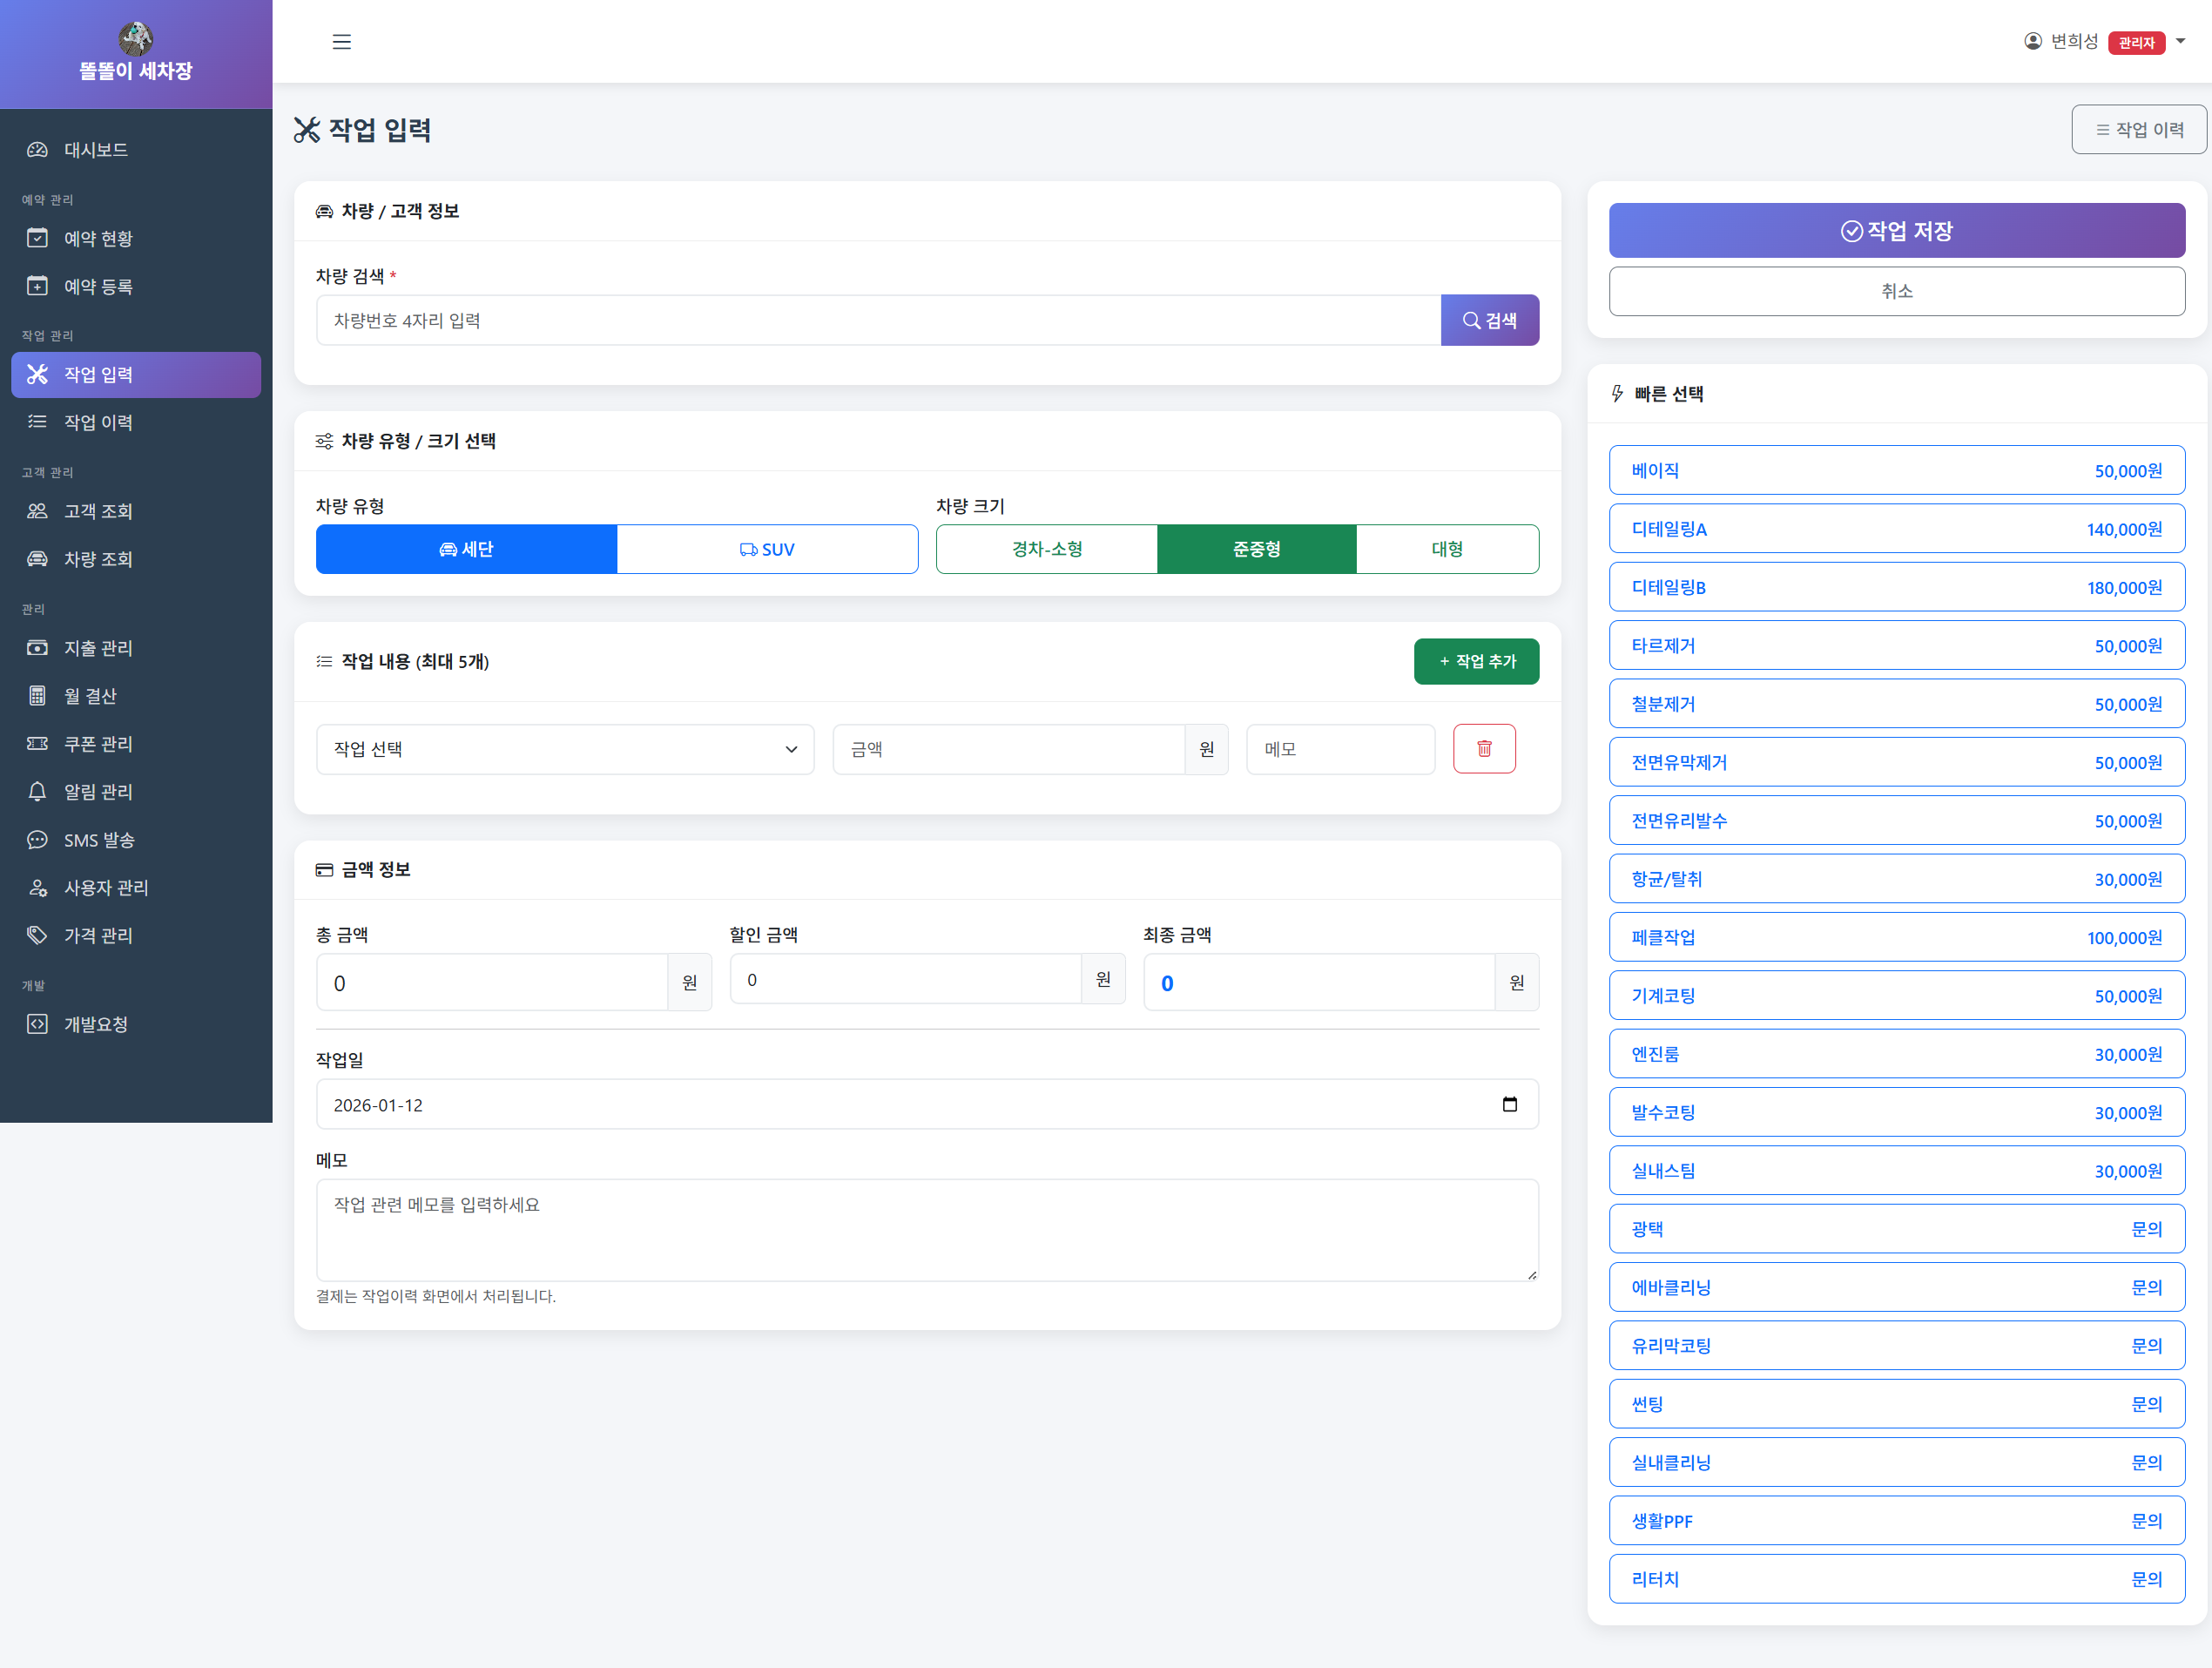2212x1668 pixels.
Task: Click the SMS 발송 chat bubble icon
Action: [x=37, y=840]
